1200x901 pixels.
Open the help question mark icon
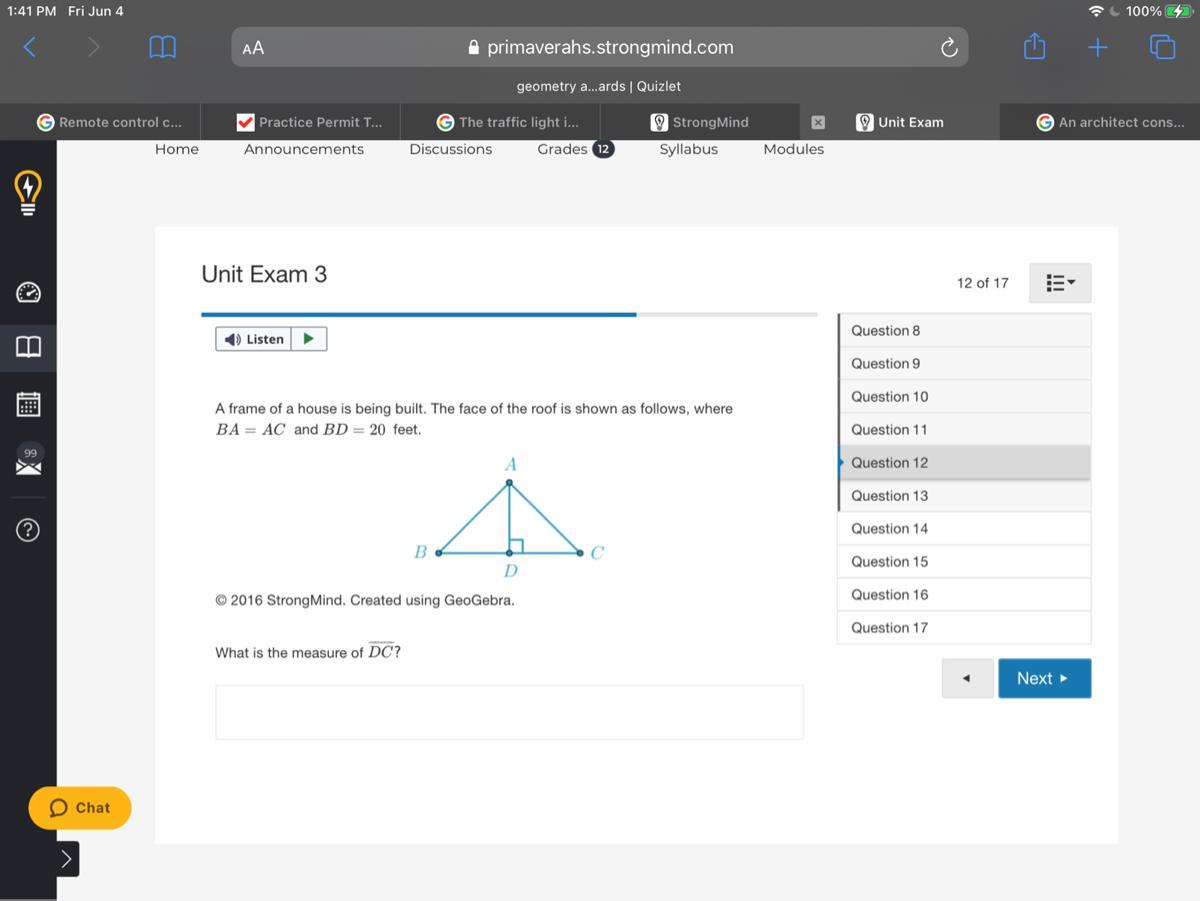coord(28,530)
